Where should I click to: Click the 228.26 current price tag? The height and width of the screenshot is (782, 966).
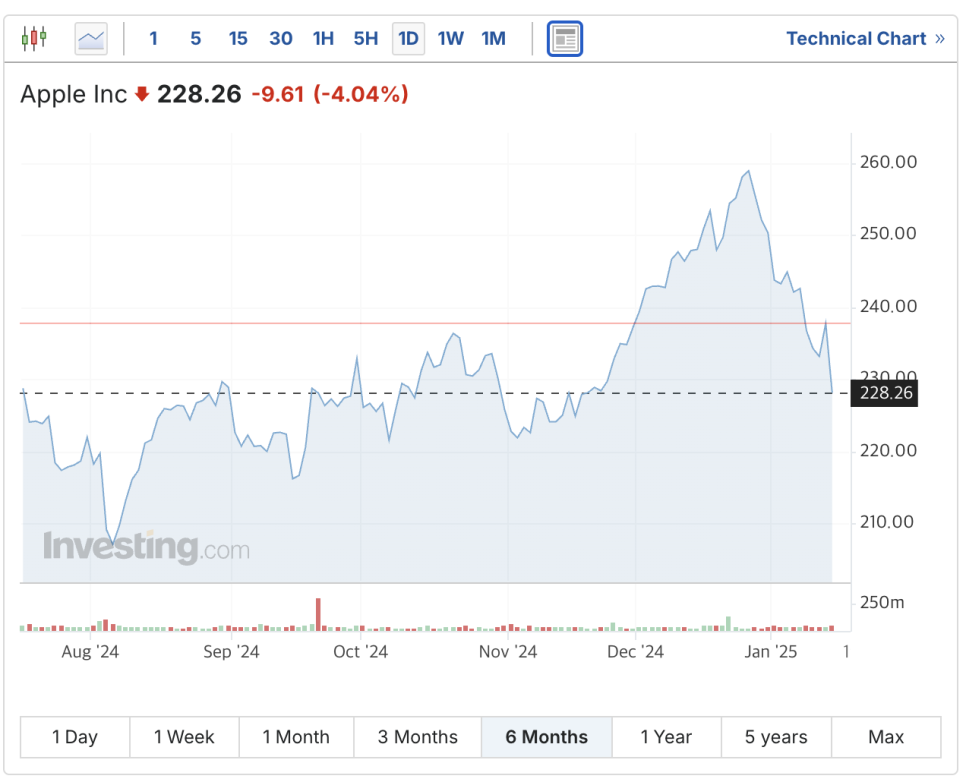[884, 393]
